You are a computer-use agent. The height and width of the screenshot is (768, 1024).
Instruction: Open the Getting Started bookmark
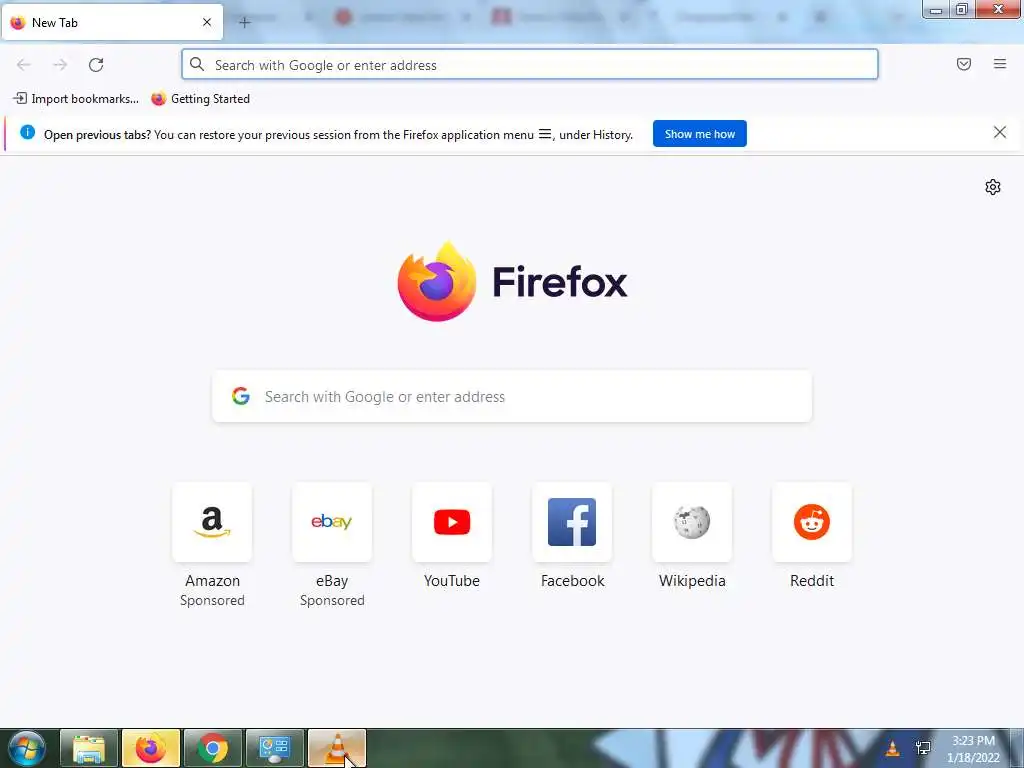point(200,99)
